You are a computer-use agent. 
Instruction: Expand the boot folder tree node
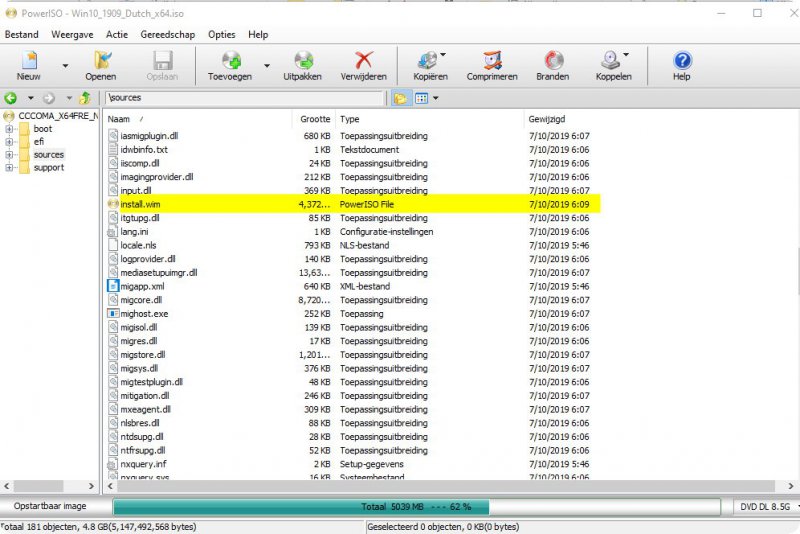click(x=9, y=129)
